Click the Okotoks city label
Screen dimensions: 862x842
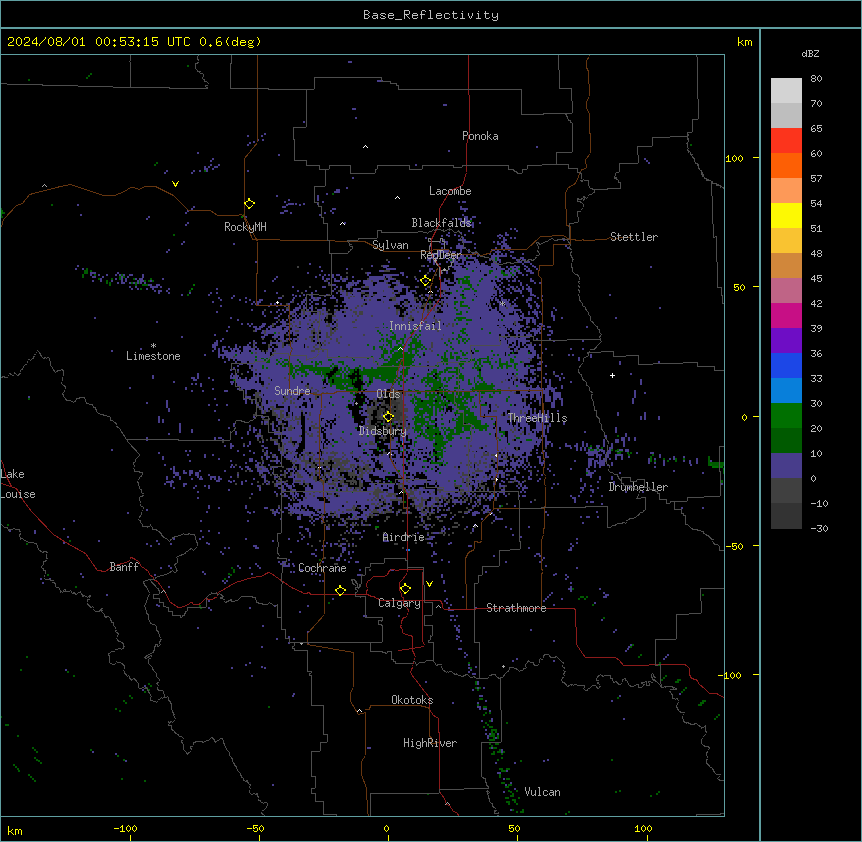tap(412, 700)
